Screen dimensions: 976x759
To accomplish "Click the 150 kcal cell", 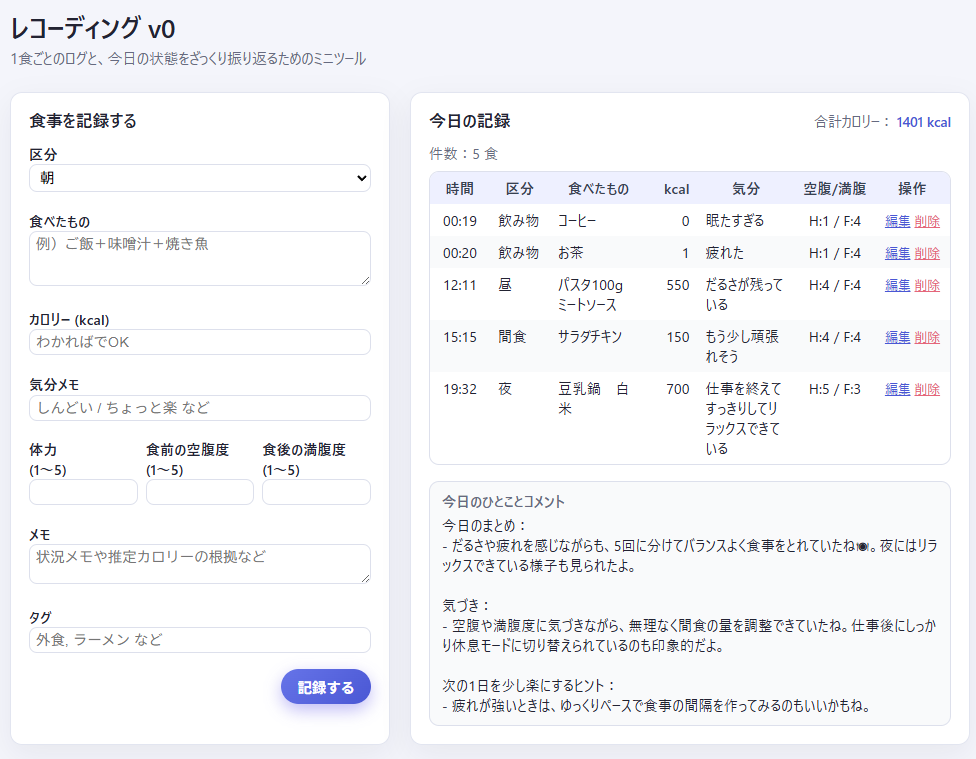I will [x=678, y=337].
